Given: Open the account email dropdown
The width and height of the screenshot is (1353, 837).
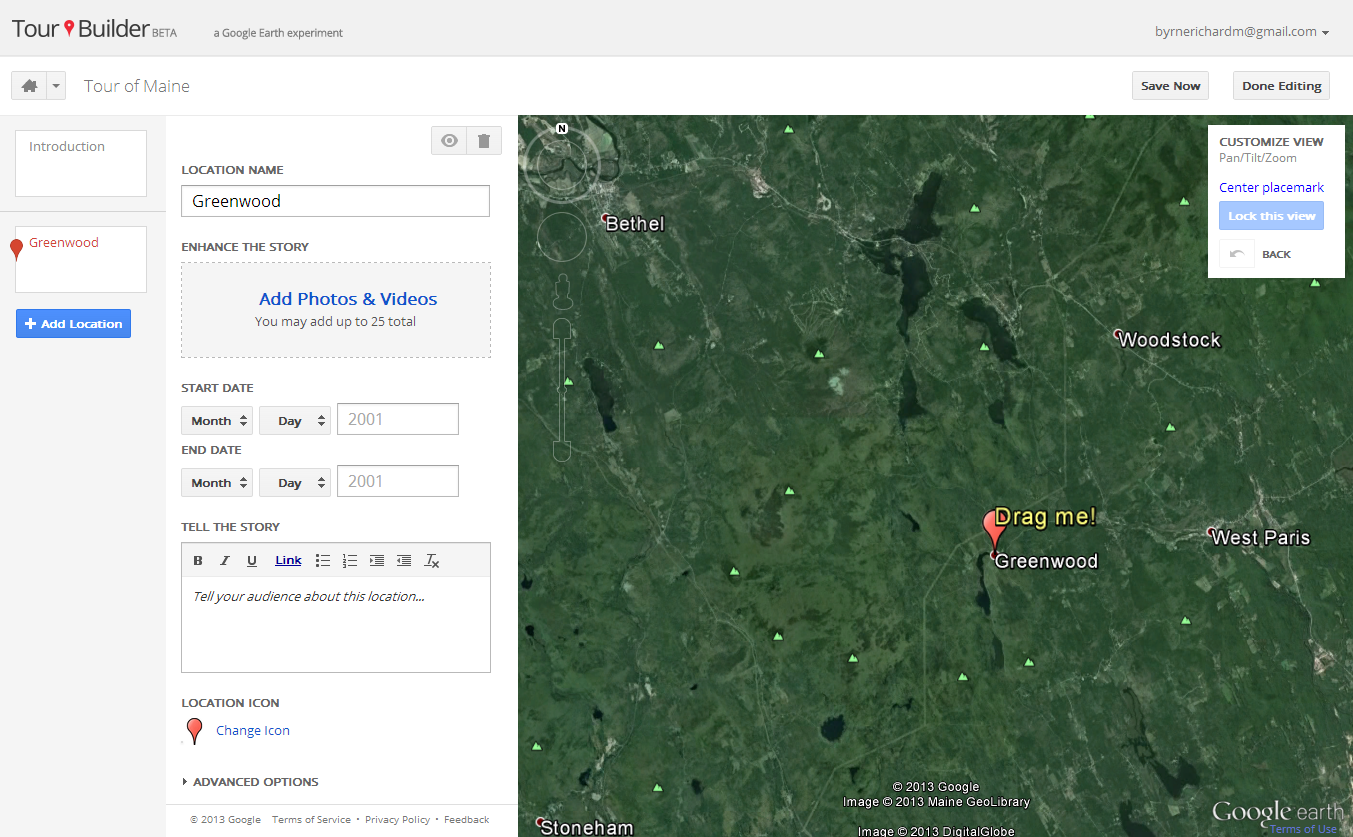Looking at the screenshot, I should pos(1242,32).
